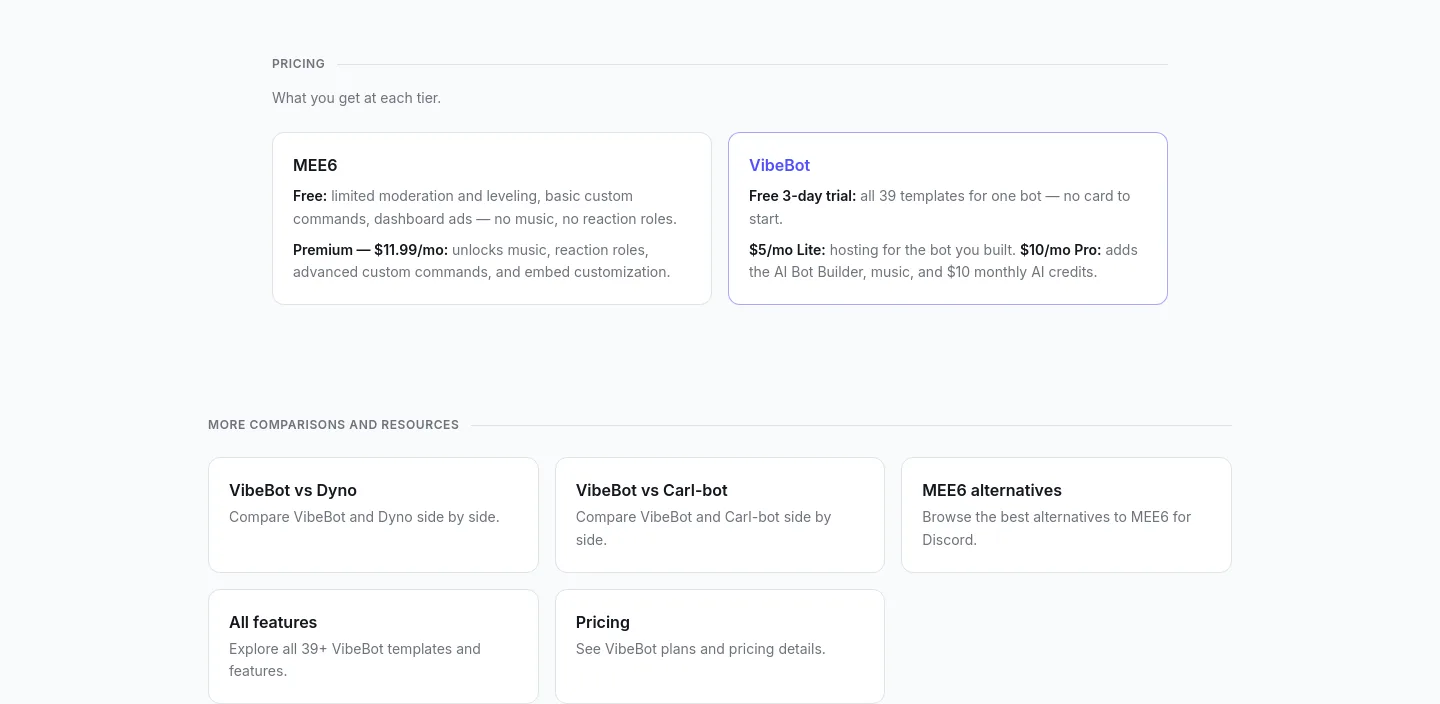Click "Browse the best alternatives to MEE6" description

pos(1057,528)
